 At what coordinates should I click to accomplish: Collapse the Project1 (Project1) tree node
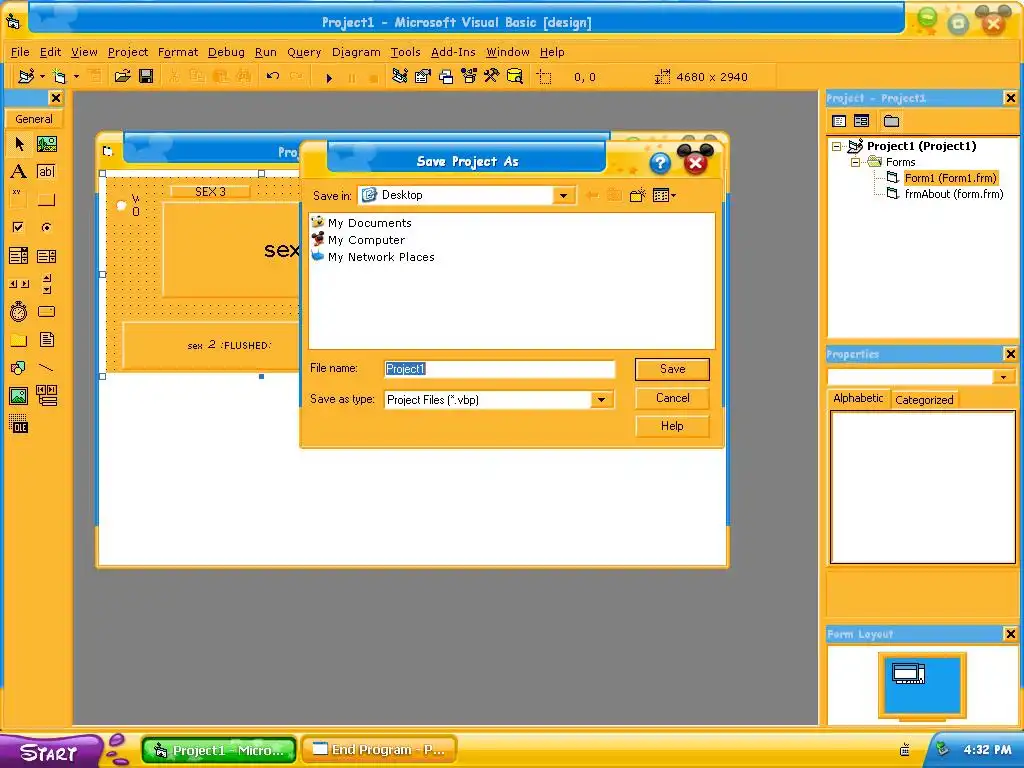tap(837, 146)
